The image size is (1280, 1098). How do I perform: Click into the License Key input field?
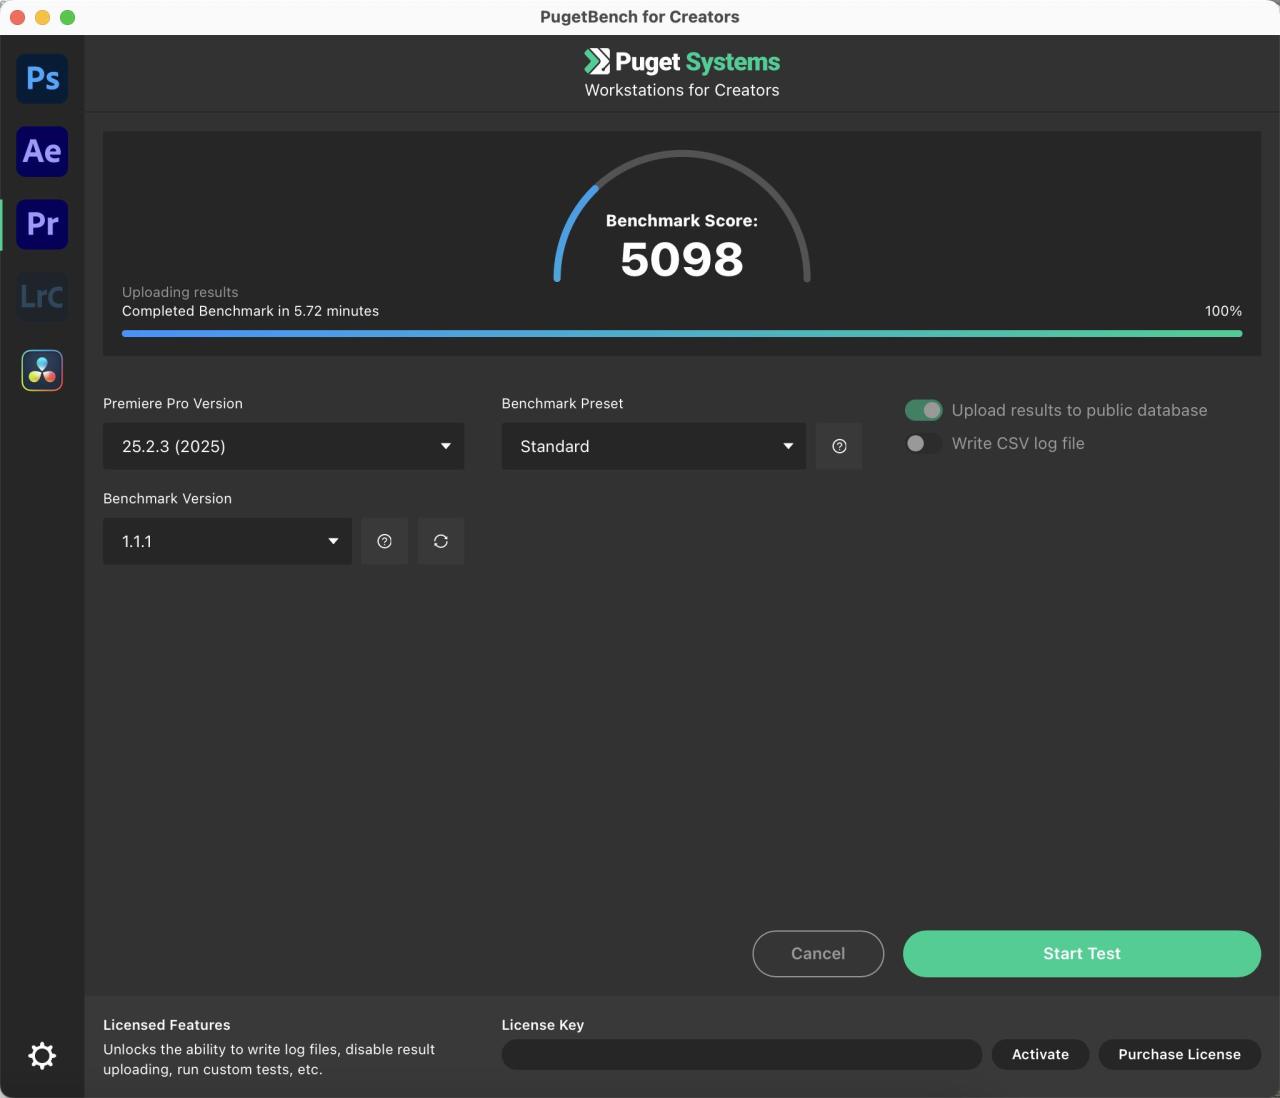tap(742, 1054)
